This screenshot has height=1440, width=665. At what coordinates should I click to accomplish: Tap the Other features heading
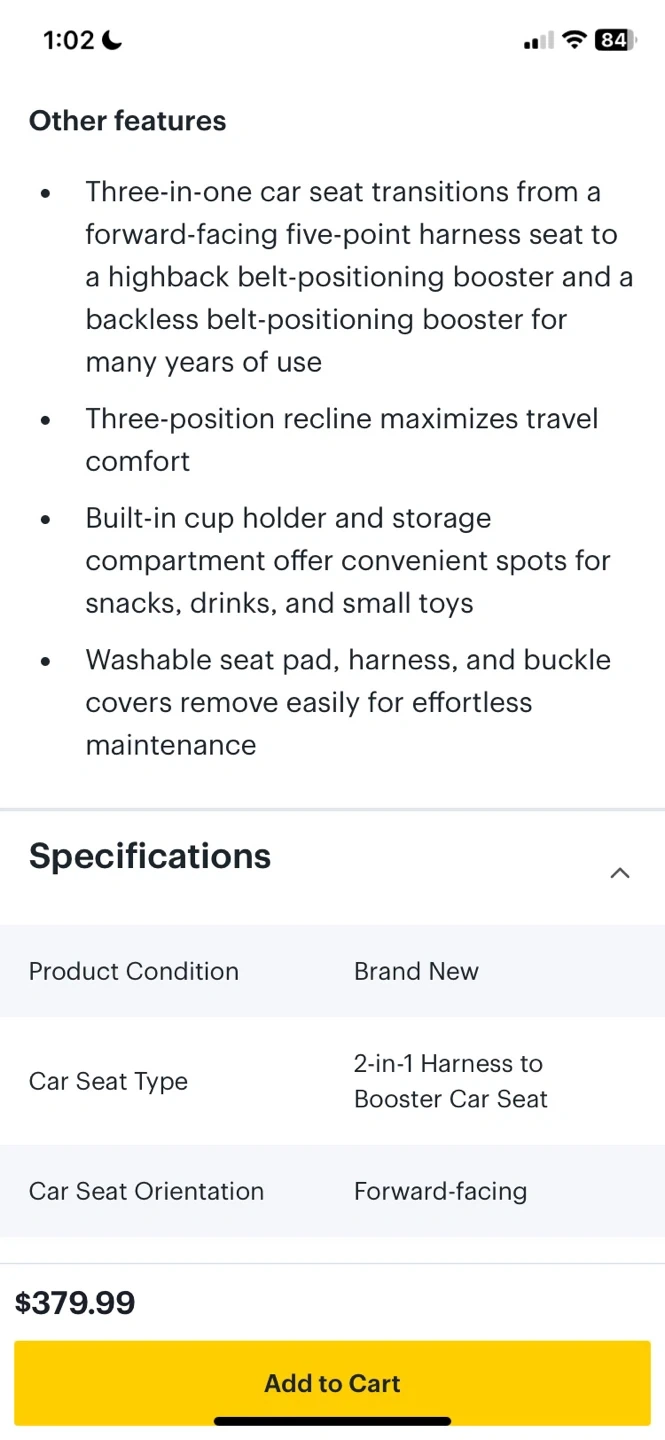click(128, 121)
